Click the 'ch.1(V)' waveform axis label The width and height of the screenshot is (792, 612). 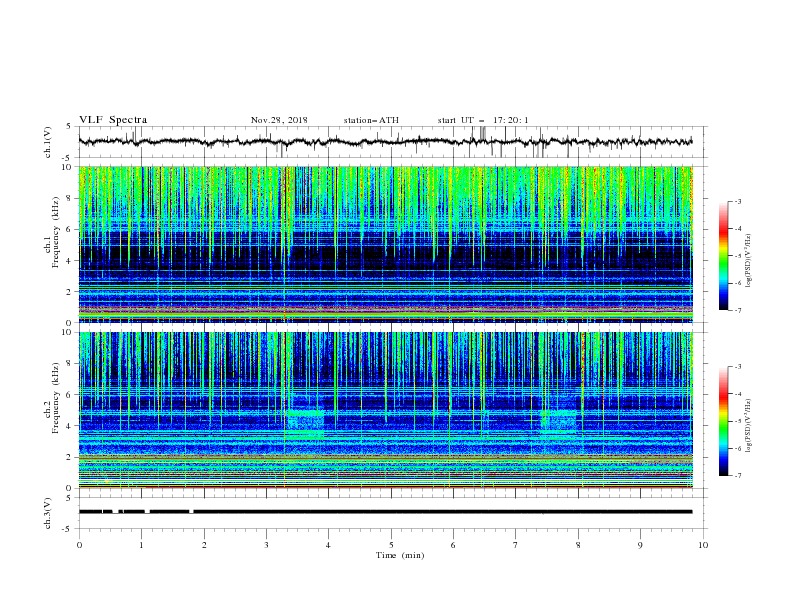tap(48, 142)
